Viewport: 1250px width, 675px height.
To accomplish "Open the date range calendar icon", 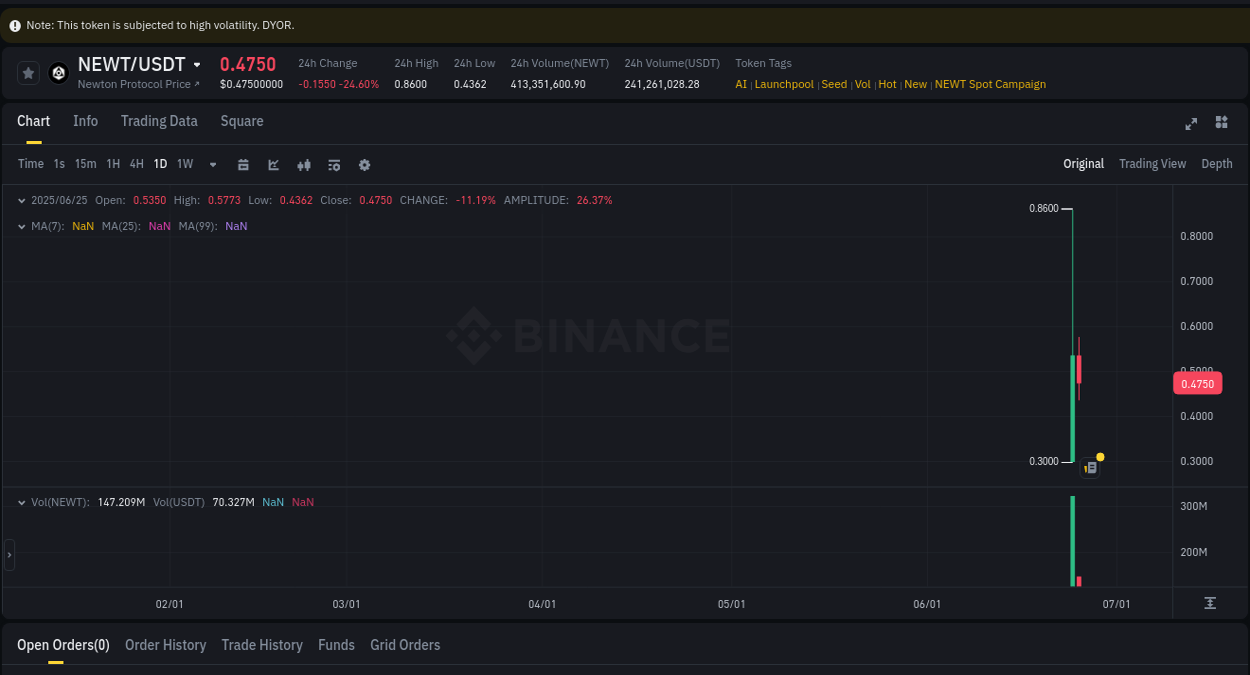I will (x=243, y=164).
